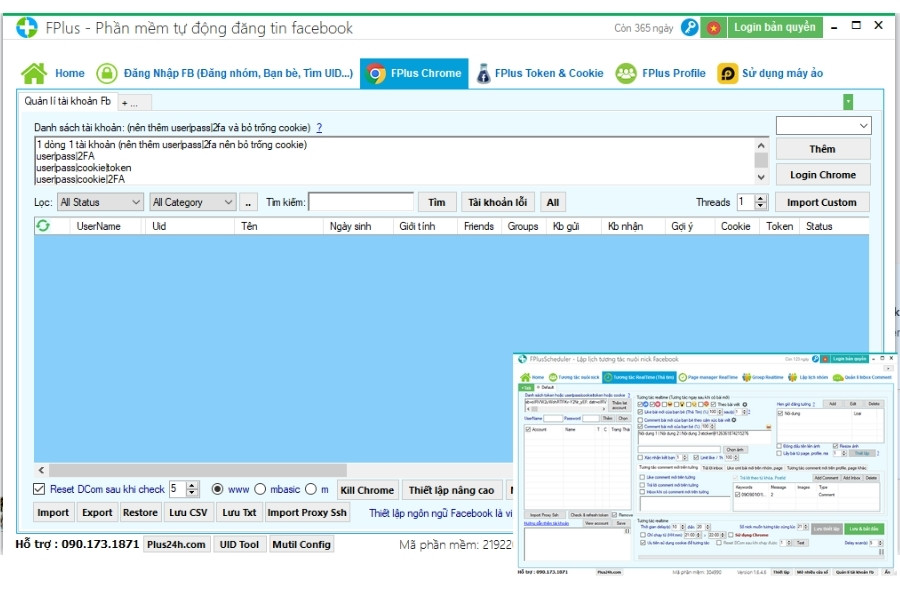Image resolution: width=900 pixels, height=600 pixels.
Task: Open the All Category filter dropdown
Action: (192, 202)
